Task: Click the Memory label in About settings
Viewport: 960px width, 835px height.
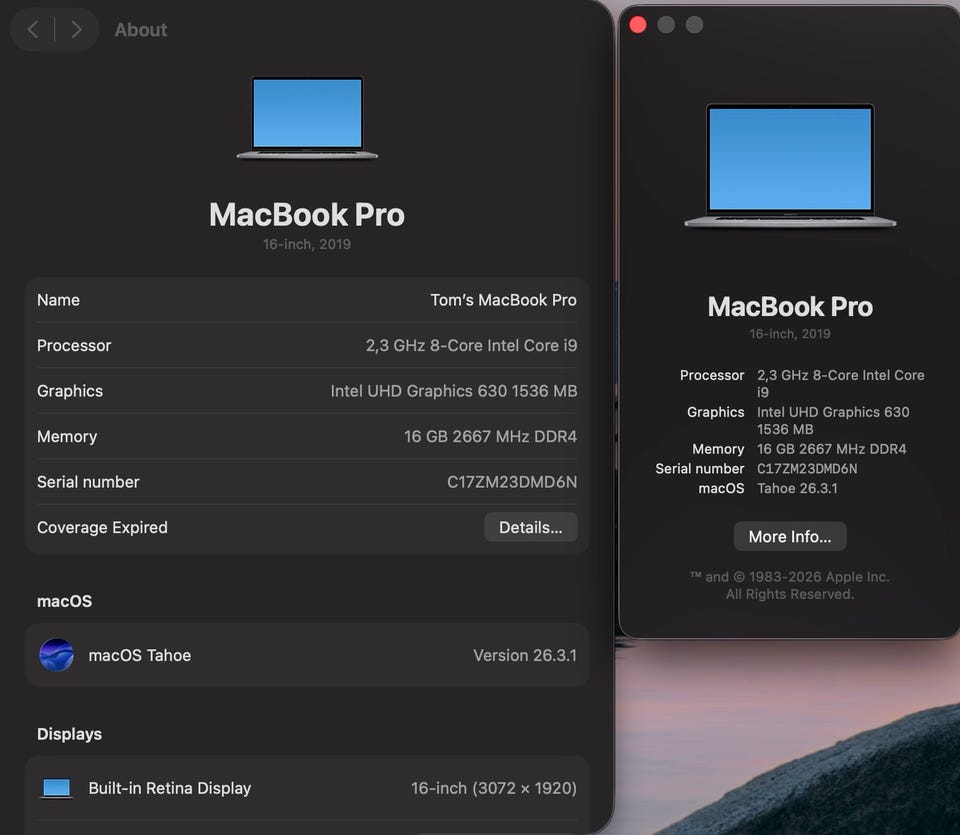Action: [67, 436]
